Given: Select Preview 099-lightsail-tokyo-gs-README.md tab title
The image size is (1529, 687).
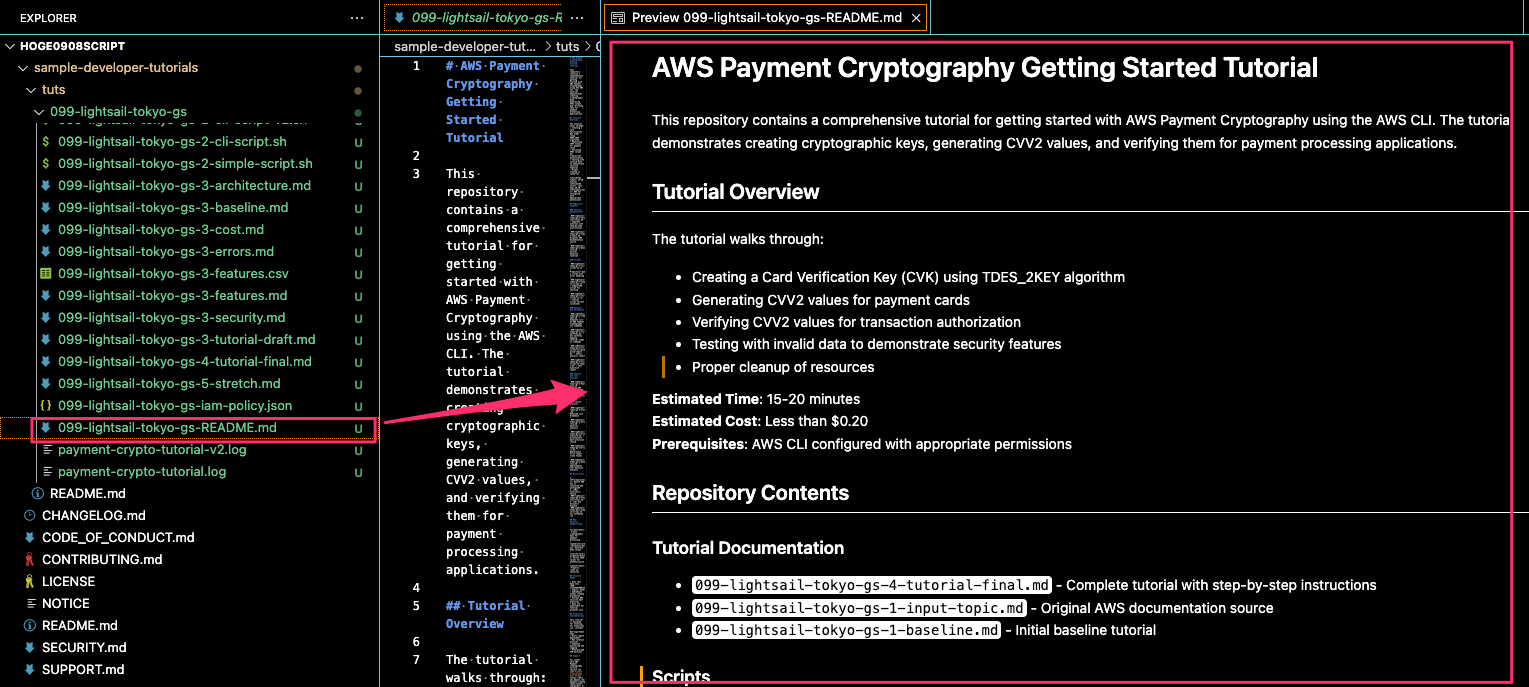Looking at the screenshot, I should (765, 18).
